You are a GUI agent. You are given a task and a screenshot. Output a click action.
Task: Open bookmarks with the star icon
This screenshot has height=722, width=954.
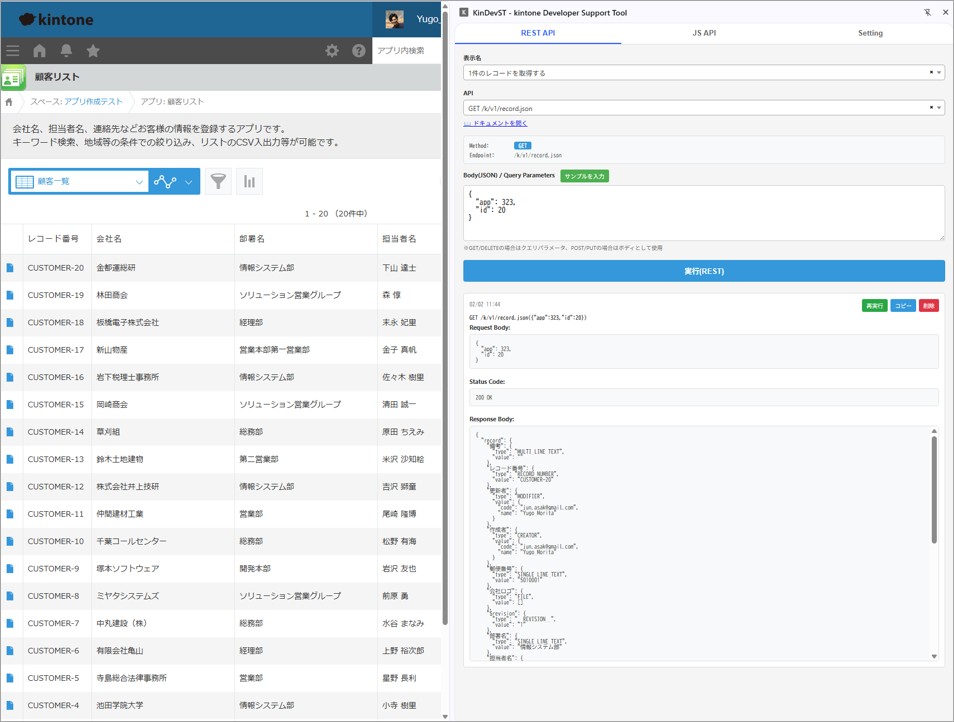[93, 51]
